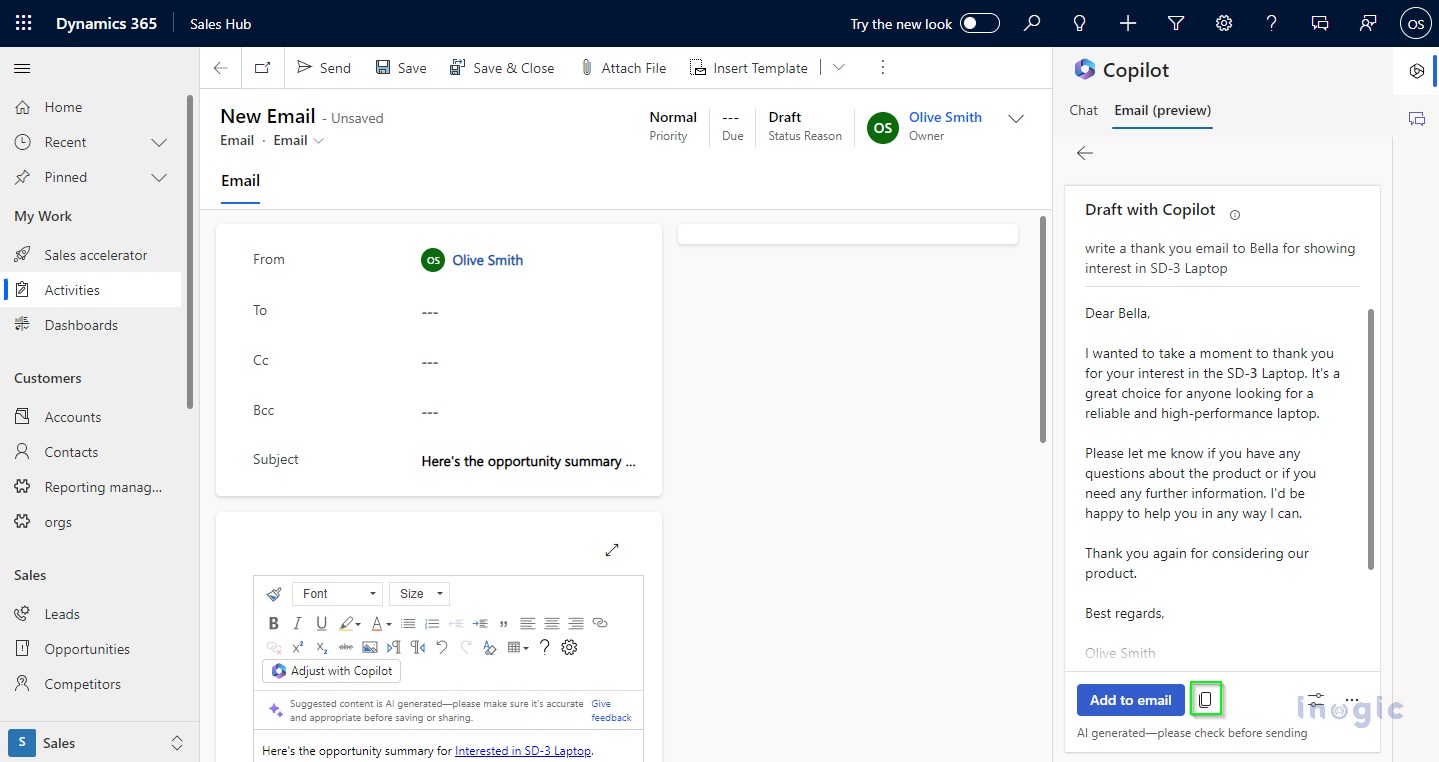Center align the email text
Screen dimensions: 1439x762
point(551,623)
